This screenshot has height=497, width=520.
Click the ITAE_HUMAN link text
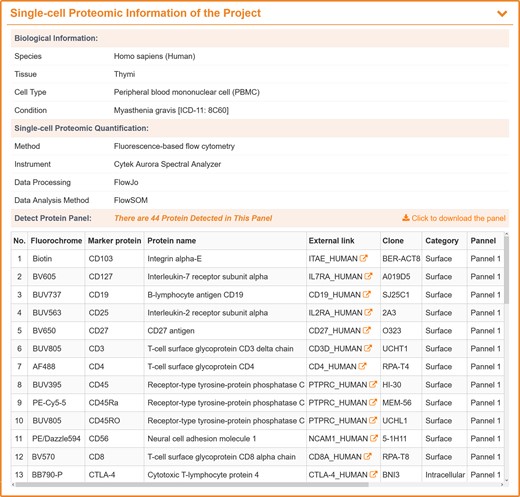point(333,259)
